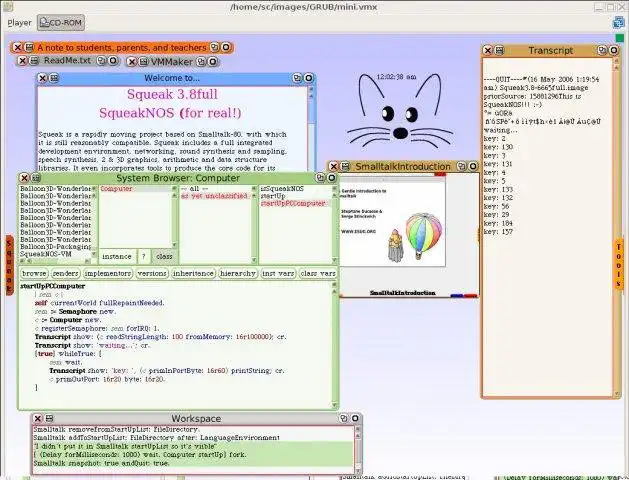Open window menu of the System Browser
Image resolution: width=629 pixels, height=480 pixels.
[36, 178]
